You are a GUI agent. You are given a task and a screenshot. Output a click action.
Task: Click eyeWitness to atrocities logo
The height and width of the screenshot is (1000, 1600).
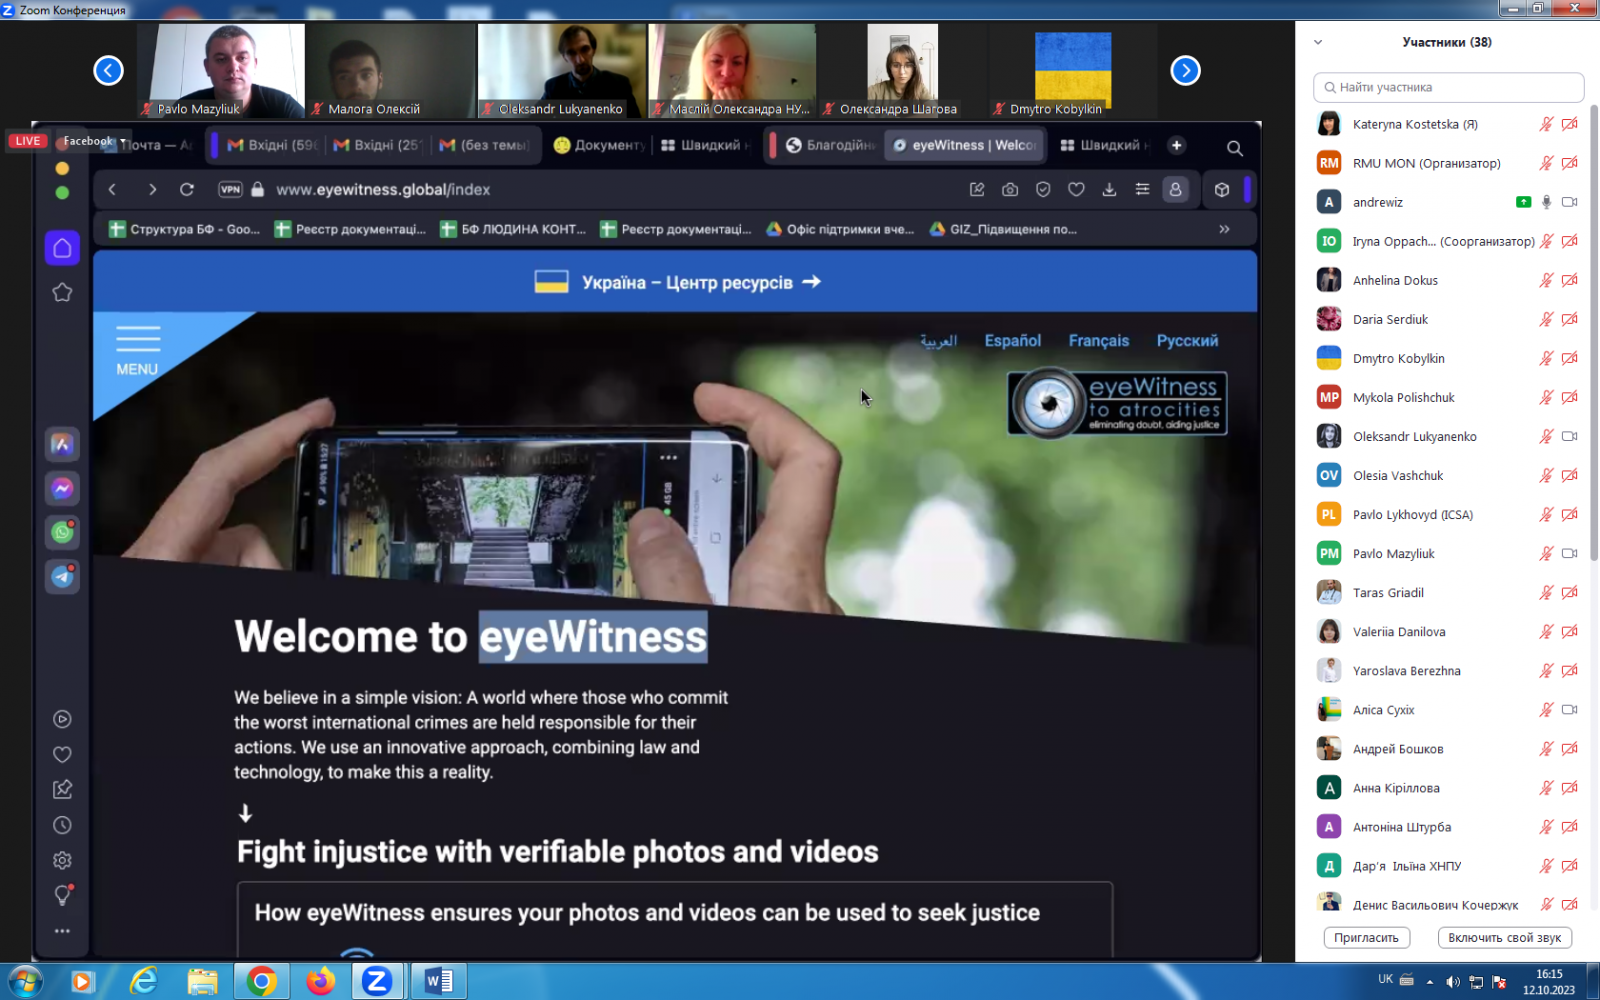(1117, 403)
